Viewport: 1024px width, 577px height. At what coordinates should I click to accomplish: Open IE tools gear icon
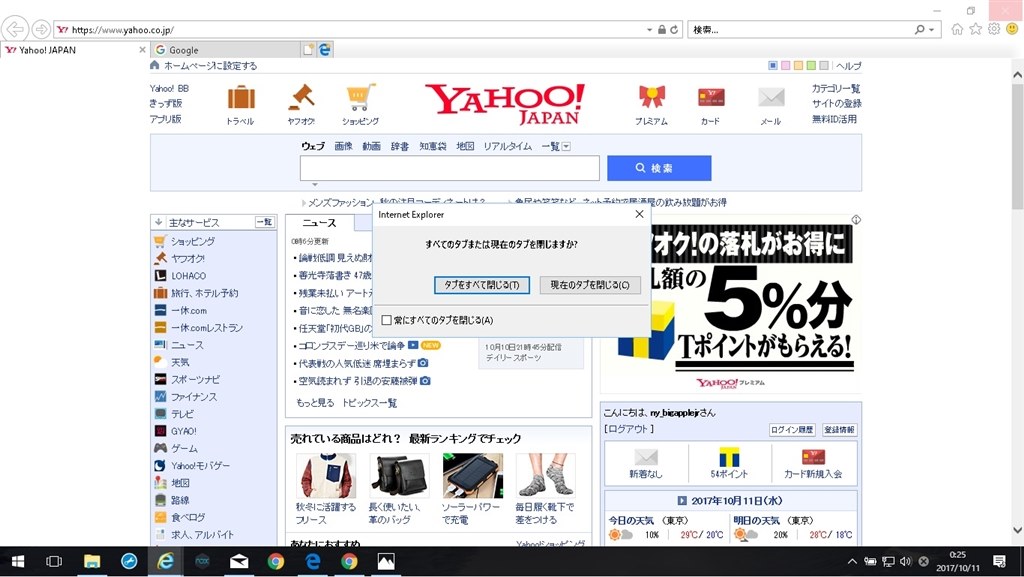(x=994, y=29)
